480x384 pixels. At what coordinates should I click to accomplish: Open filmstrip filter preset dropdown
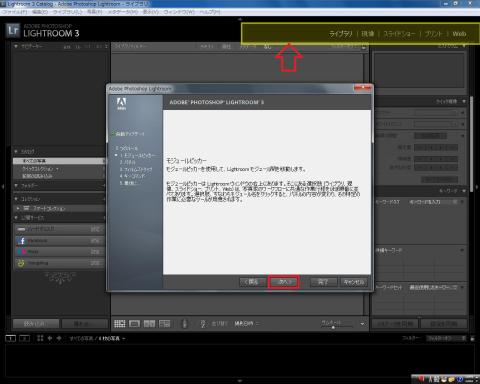click(x=446, y=338)
